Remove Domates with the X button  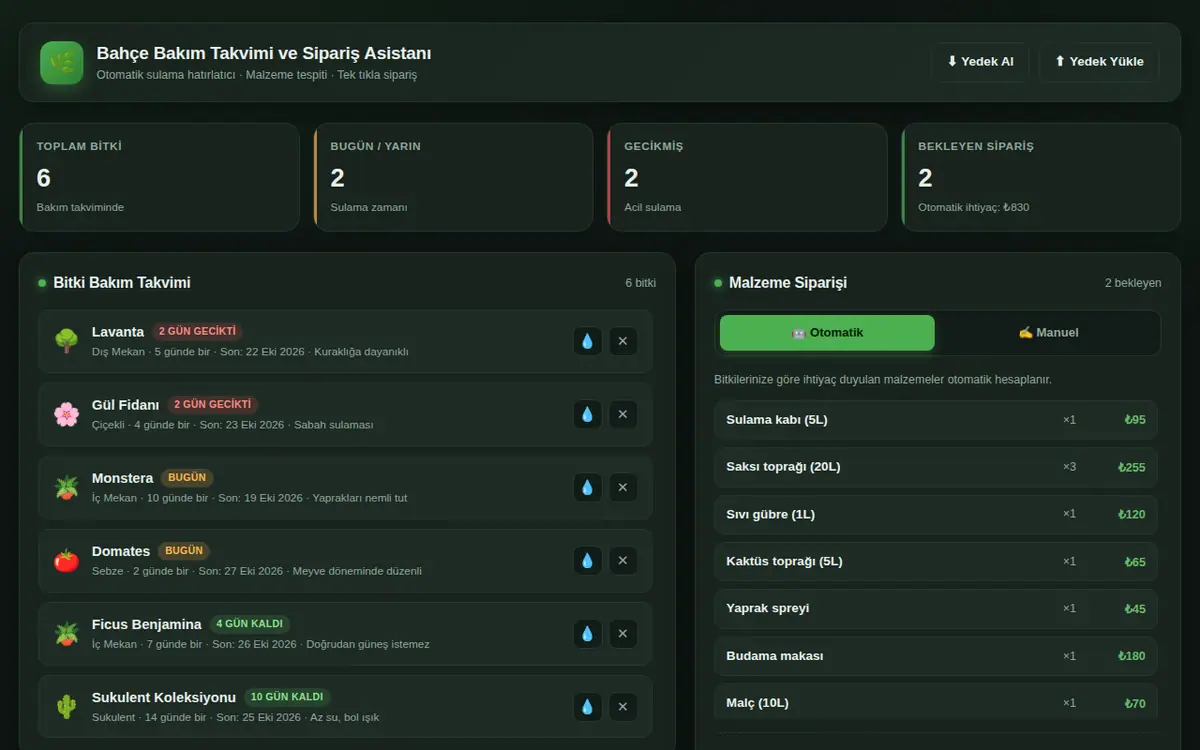623,560
